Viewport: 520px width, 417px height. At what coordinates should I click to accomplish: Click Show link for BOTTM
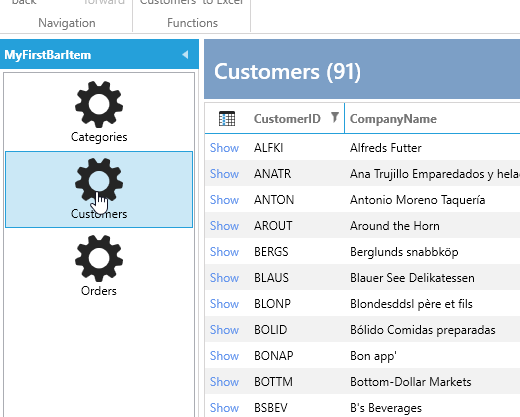click(x=224, y=382)
